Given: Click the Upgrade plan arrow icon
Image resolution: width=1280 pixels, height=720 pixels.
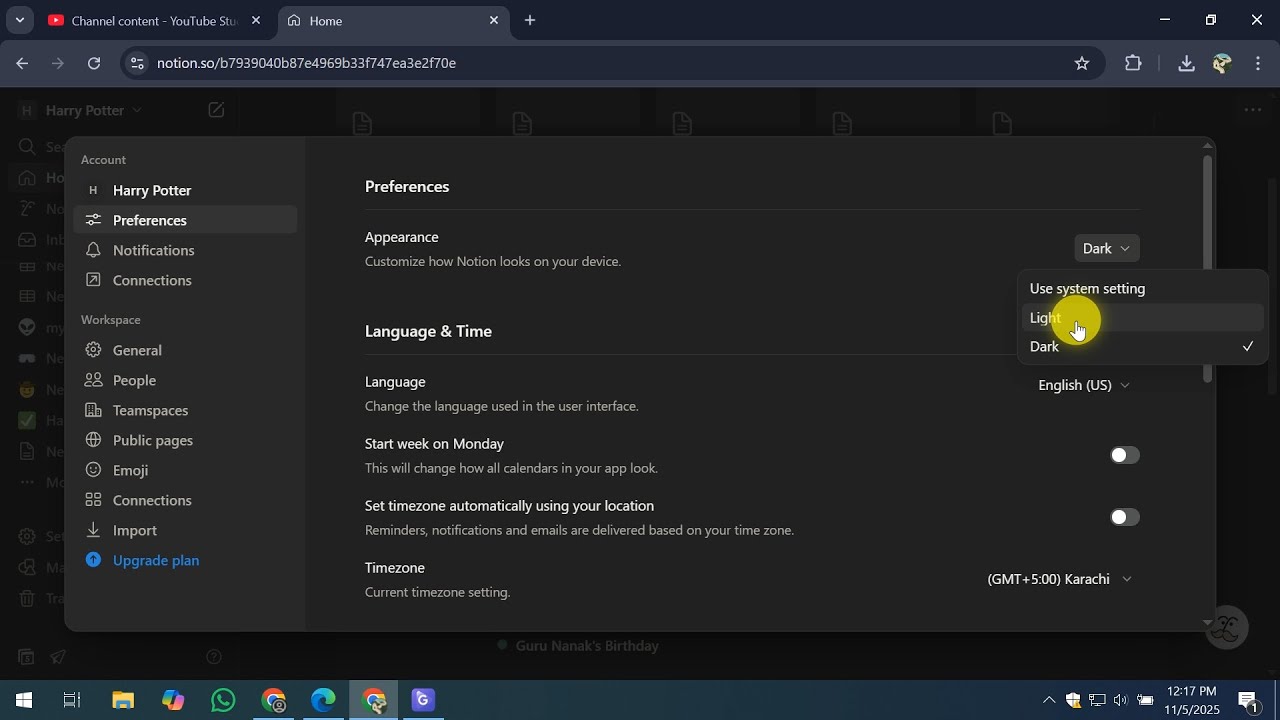Looking at the screenshot, I should [x=93, y=560].
